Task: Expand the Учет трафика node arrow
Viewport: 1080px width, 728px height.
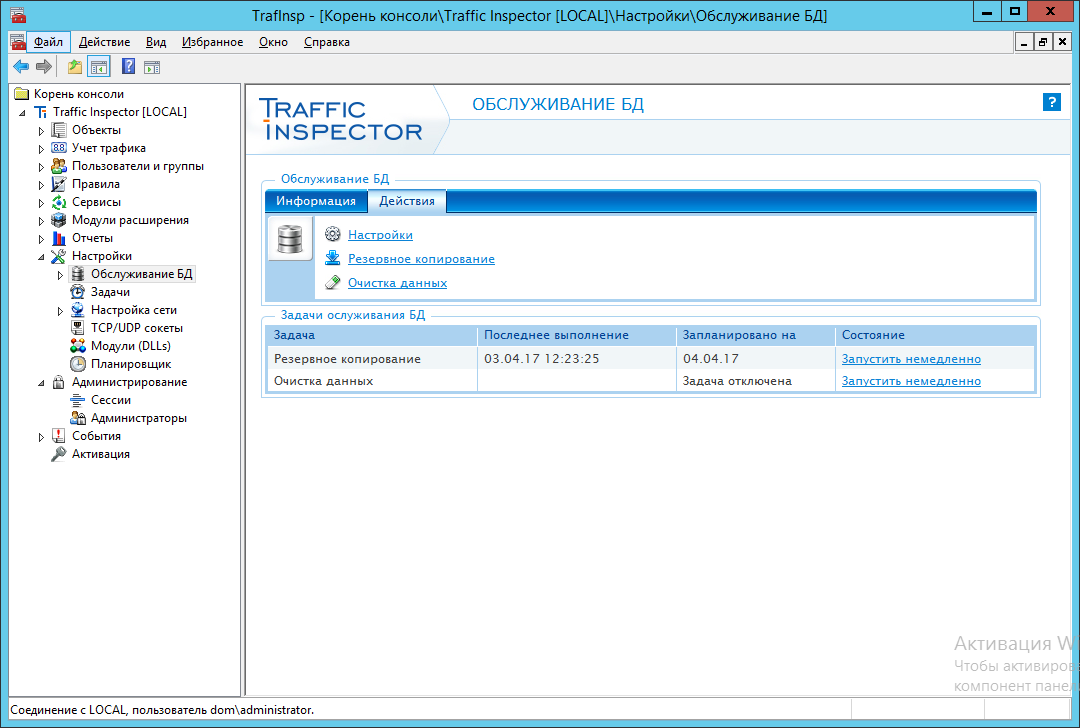Action: coord(41,149)
